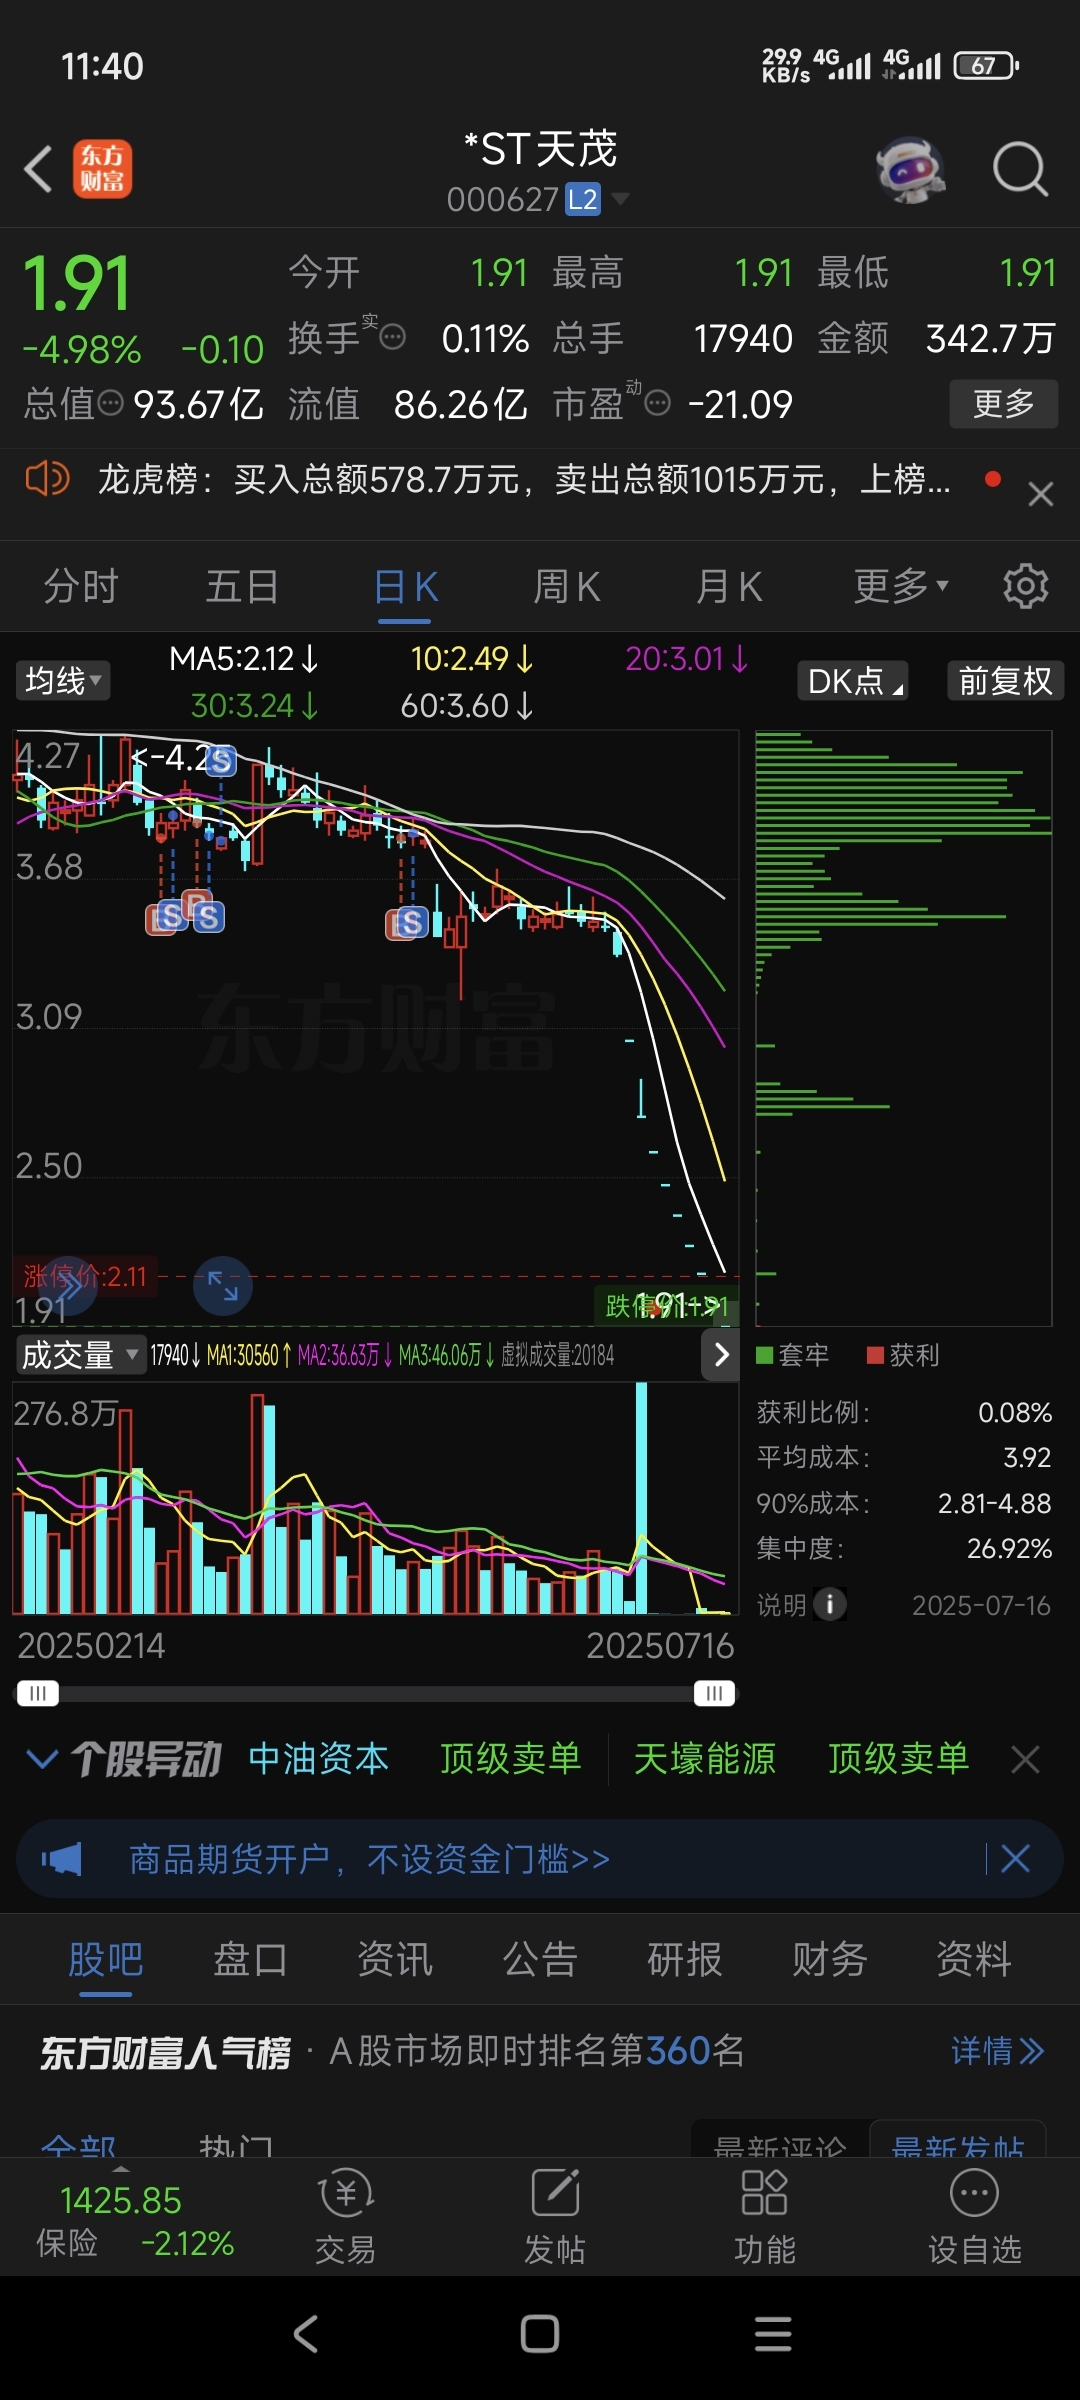Screen dimensions: 1080x2400
Task: Open the 东方财富 orange logo icon
Action: [x=102, y=169]
